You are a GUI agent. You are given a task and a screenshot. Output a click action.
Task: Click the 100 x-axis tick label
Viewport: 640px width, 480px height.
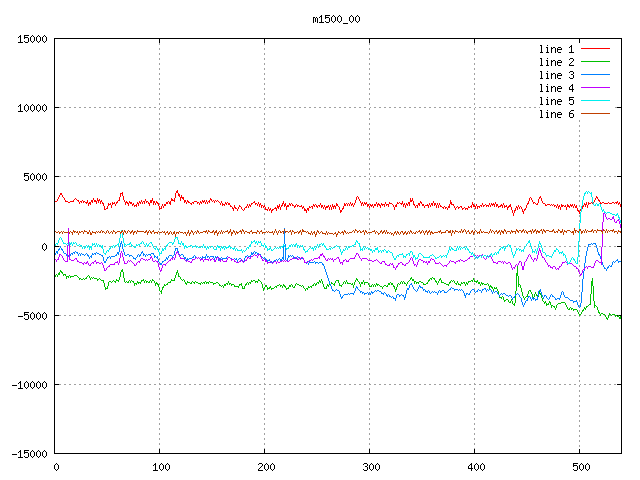click(x=159, y=467)
